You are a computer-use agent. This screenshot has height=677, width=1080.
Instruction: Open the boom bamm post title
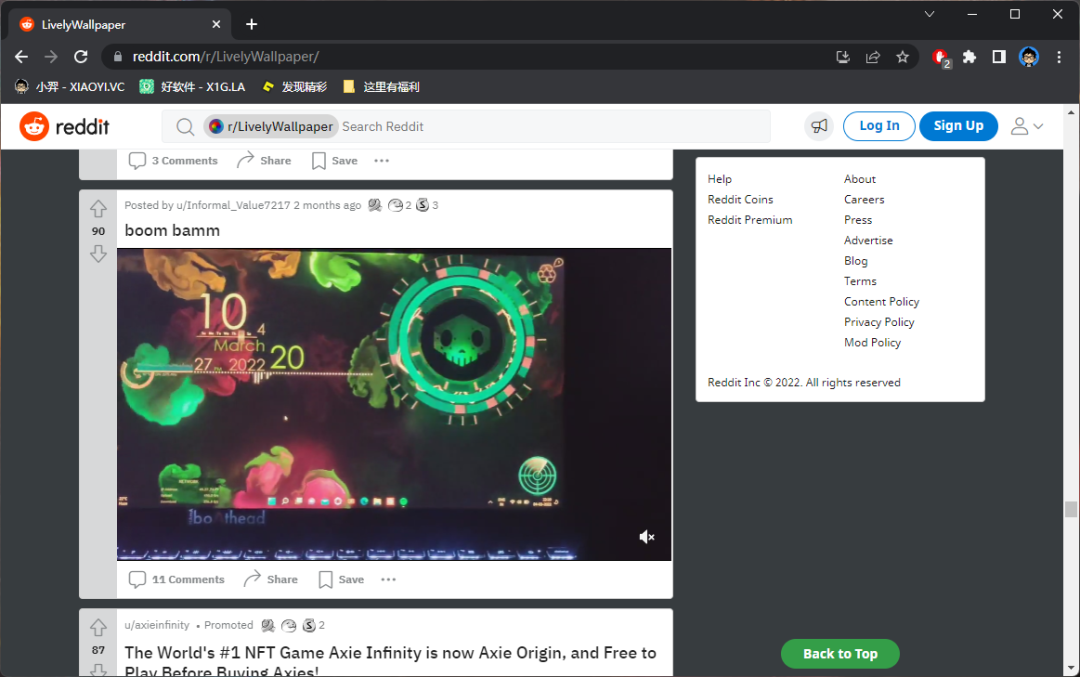pyautogui.click(x=172, y=231)
